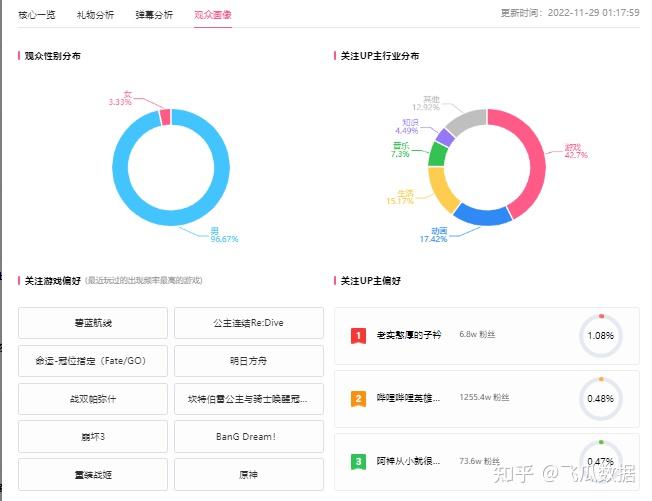The height and width of the screenshot is (501, 652).
Task: Select the 碧蓝航线 game button
Action: coord(93,323)
